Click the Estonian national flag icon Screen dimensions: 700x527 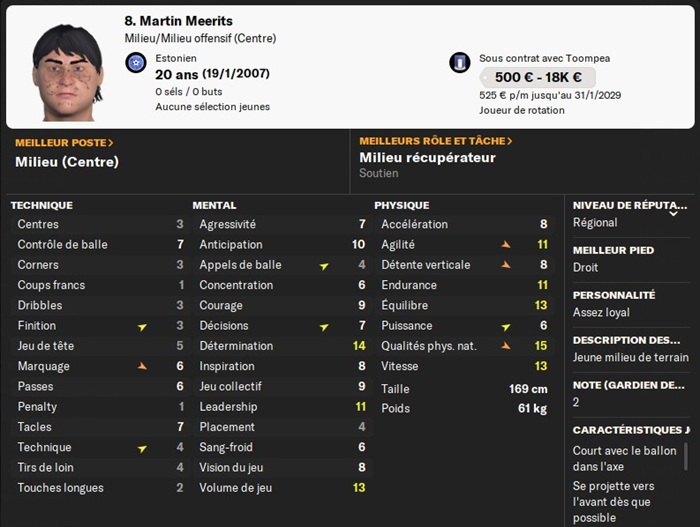click(x=137, y=64)
